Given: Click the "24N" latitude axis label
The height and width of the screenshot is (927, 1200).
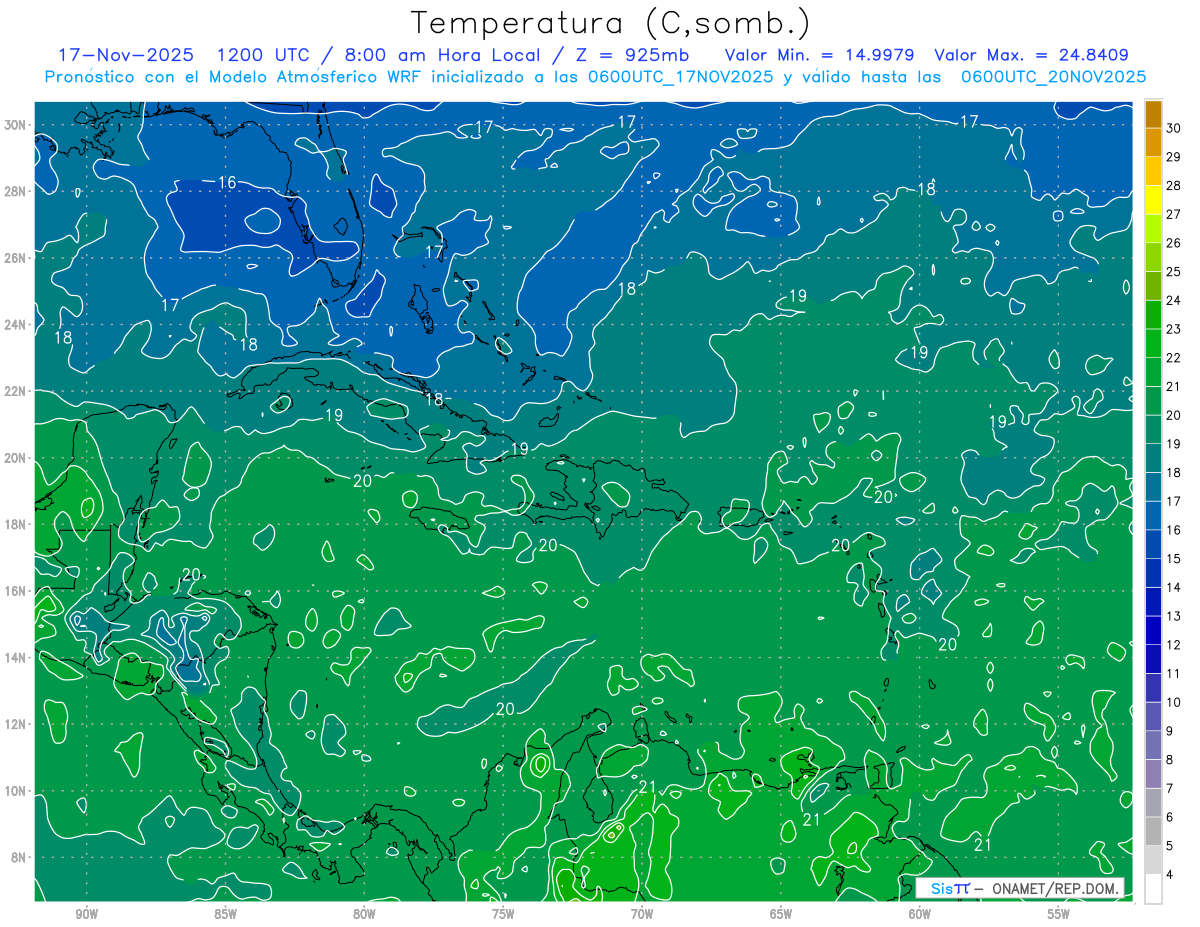Looking at the screenshot, I should (16, 325).
